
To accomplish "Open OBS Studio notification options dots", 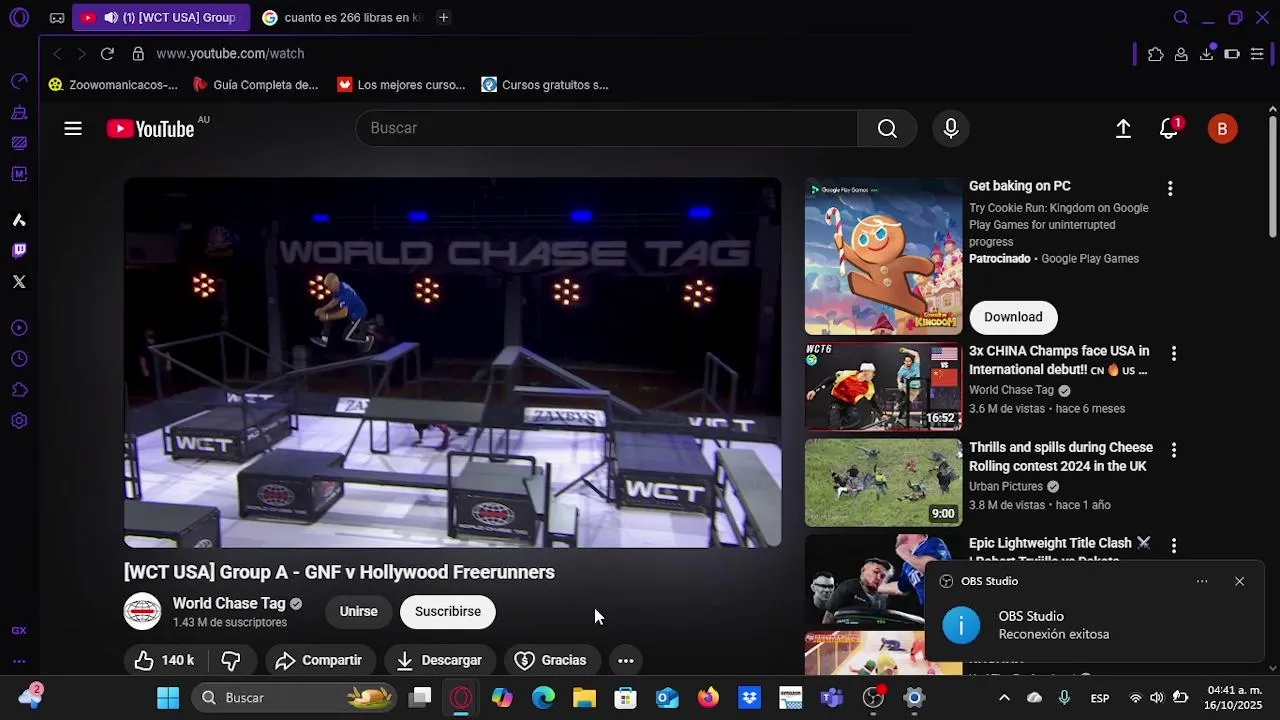I will [x=1202, y=581].
